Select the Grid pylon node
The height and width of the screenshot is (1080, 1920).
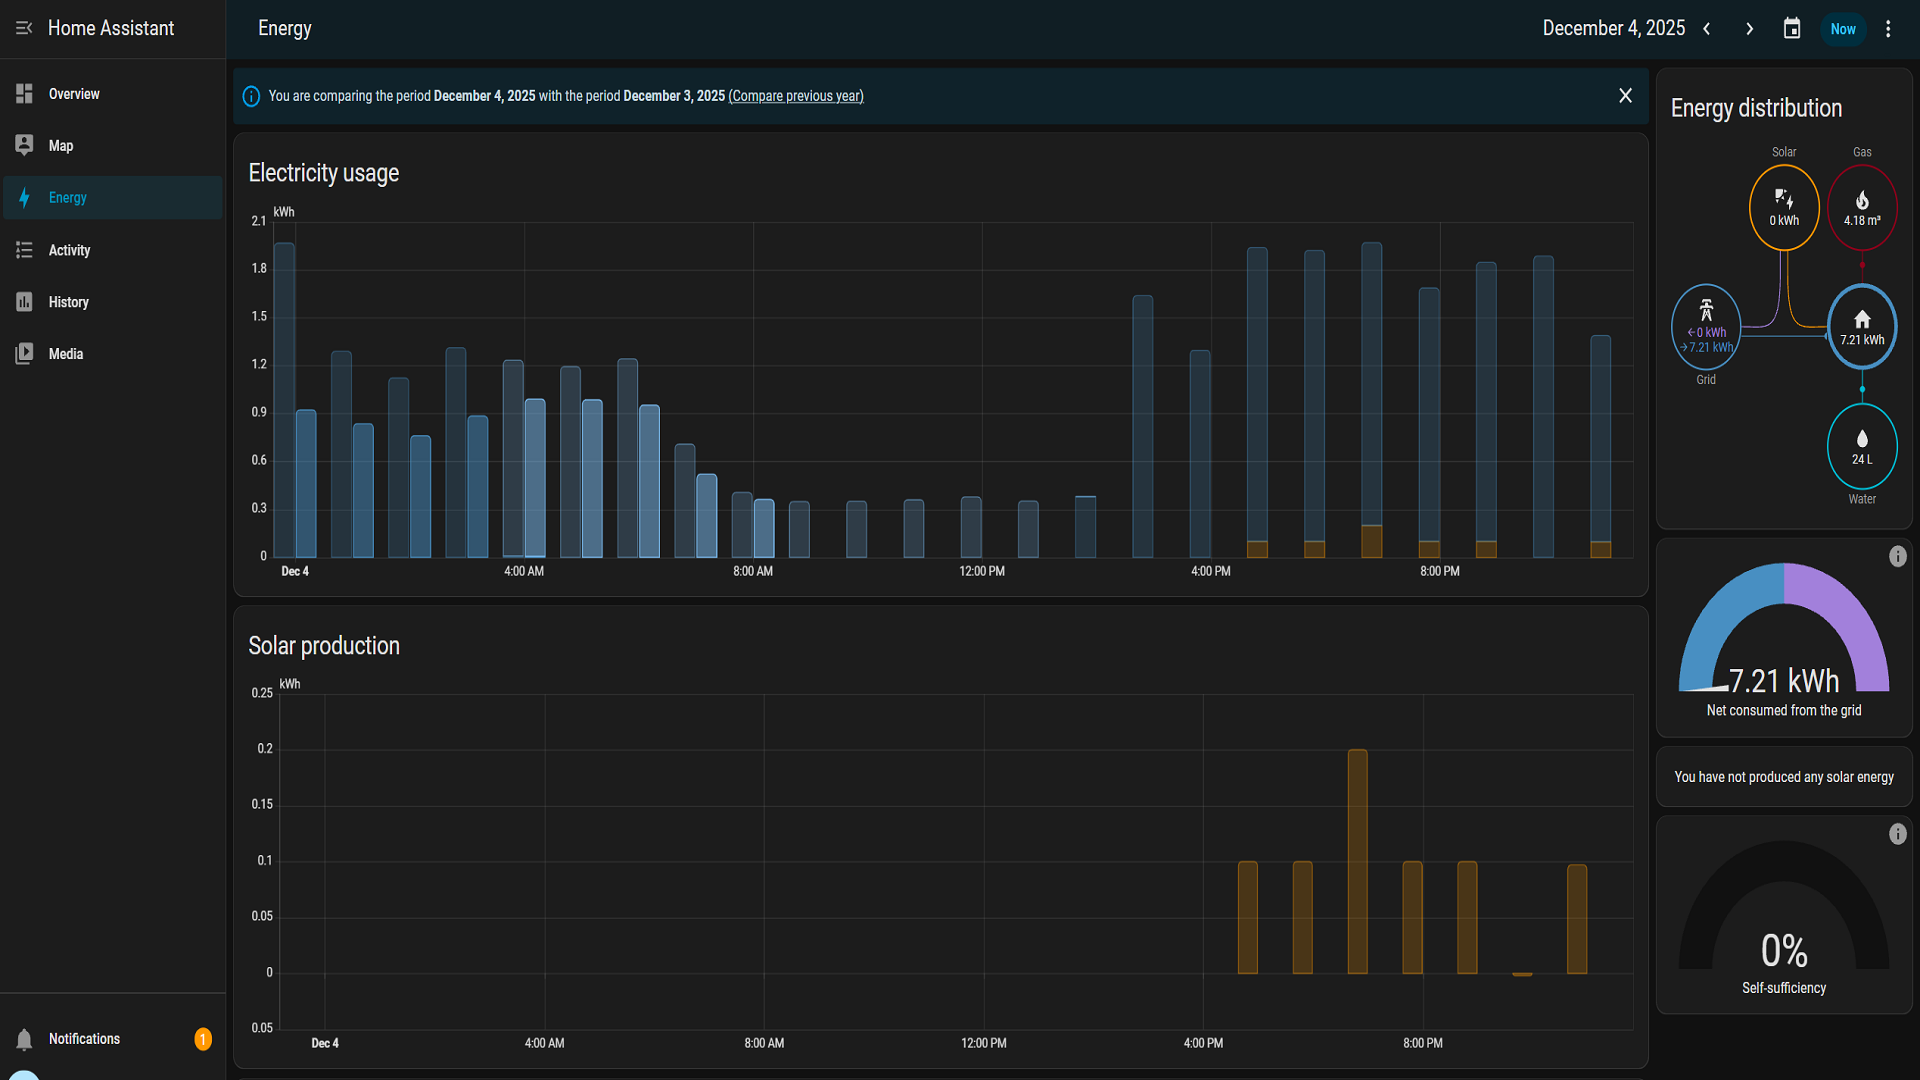pyautogui.click(x=1706, y=327)
